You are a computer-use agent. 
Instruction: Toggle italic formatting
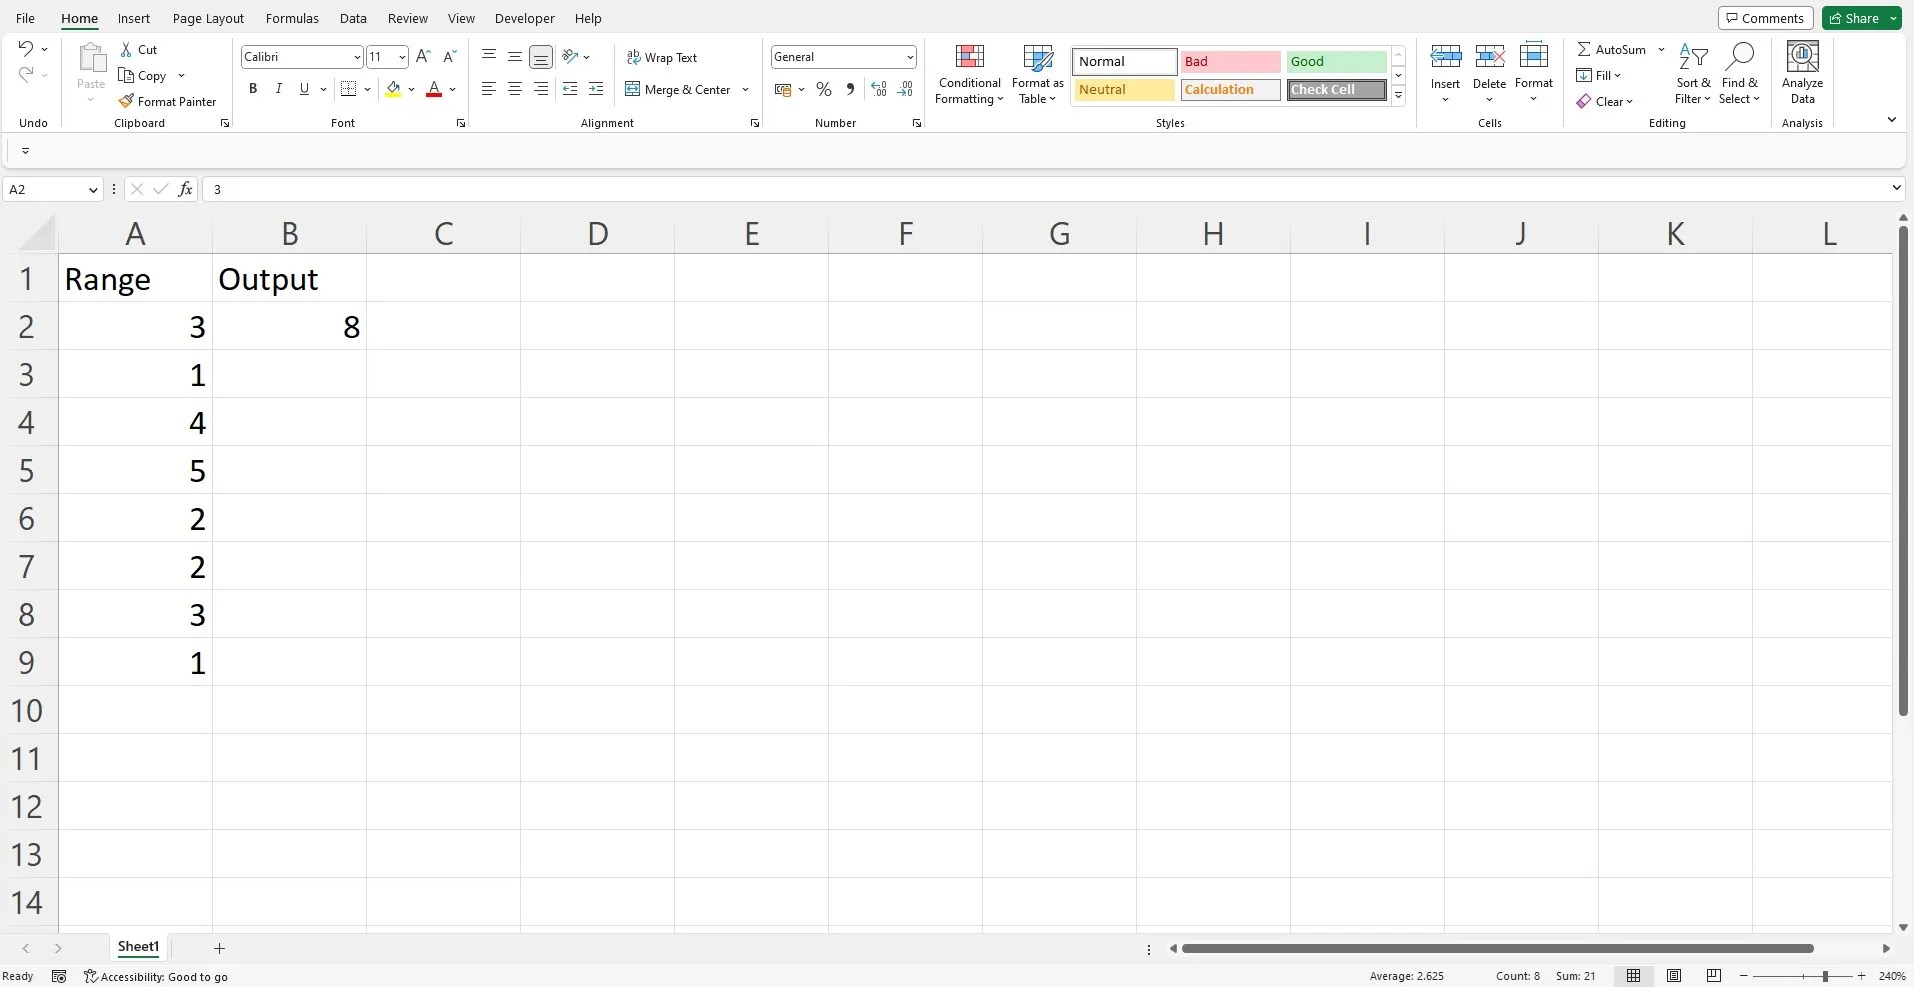[x=278, y=89]
